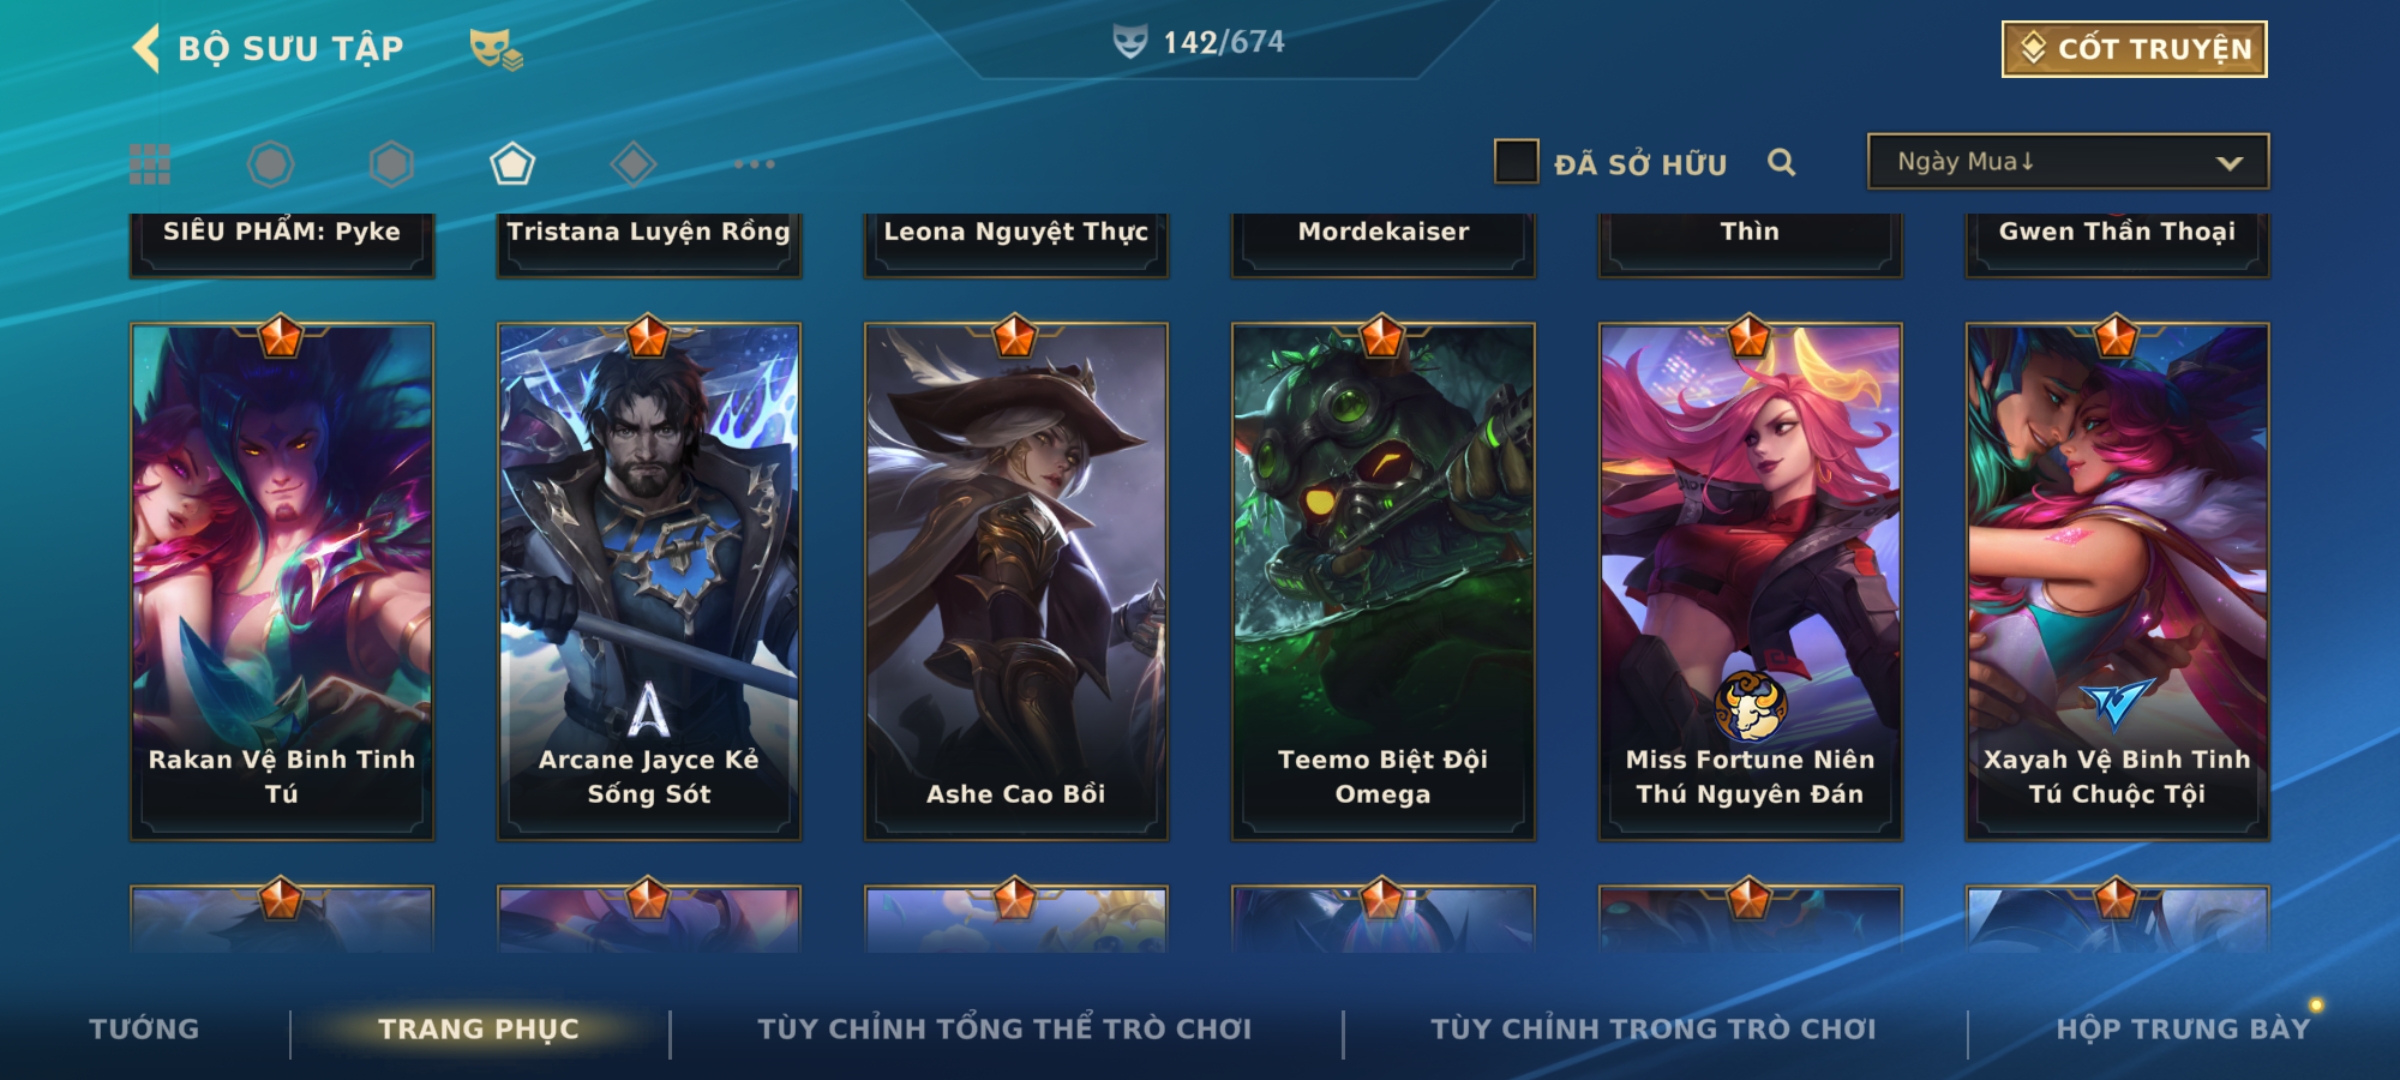Select the Teemo Biệt Đội Omega skin

pos(1383,581)
